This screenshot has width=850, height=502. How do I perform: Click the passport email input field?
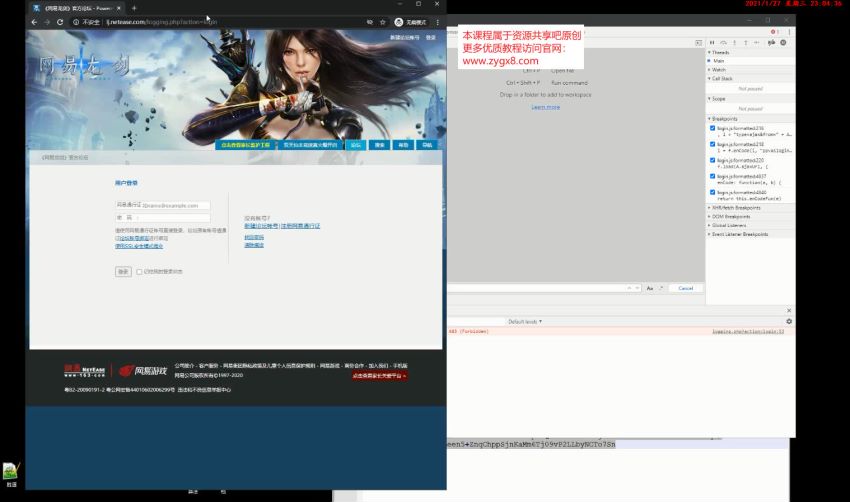click(163, 205)
